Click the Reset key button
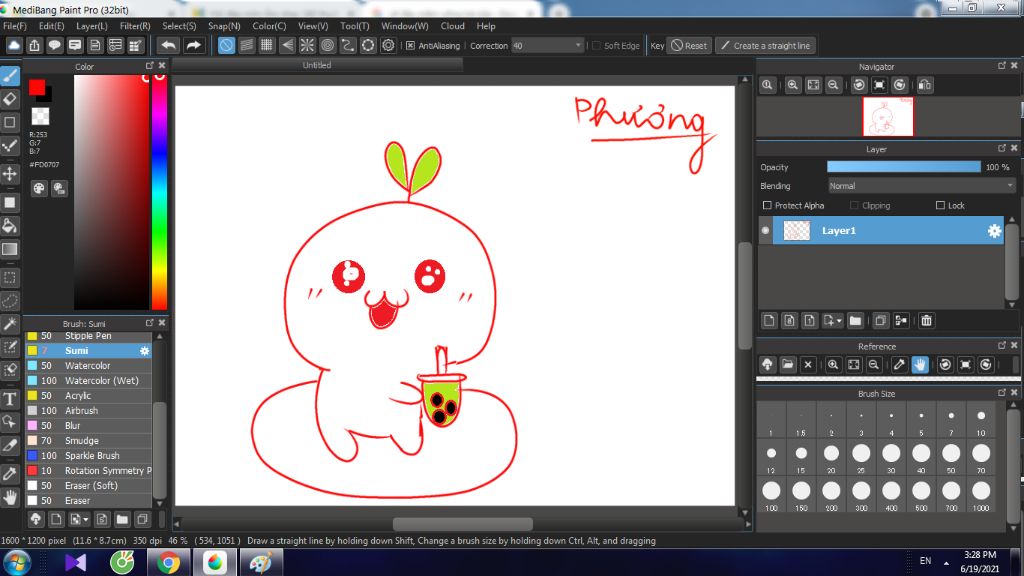The height and width of the screenshot is (576, 1024). pos(689,46)
